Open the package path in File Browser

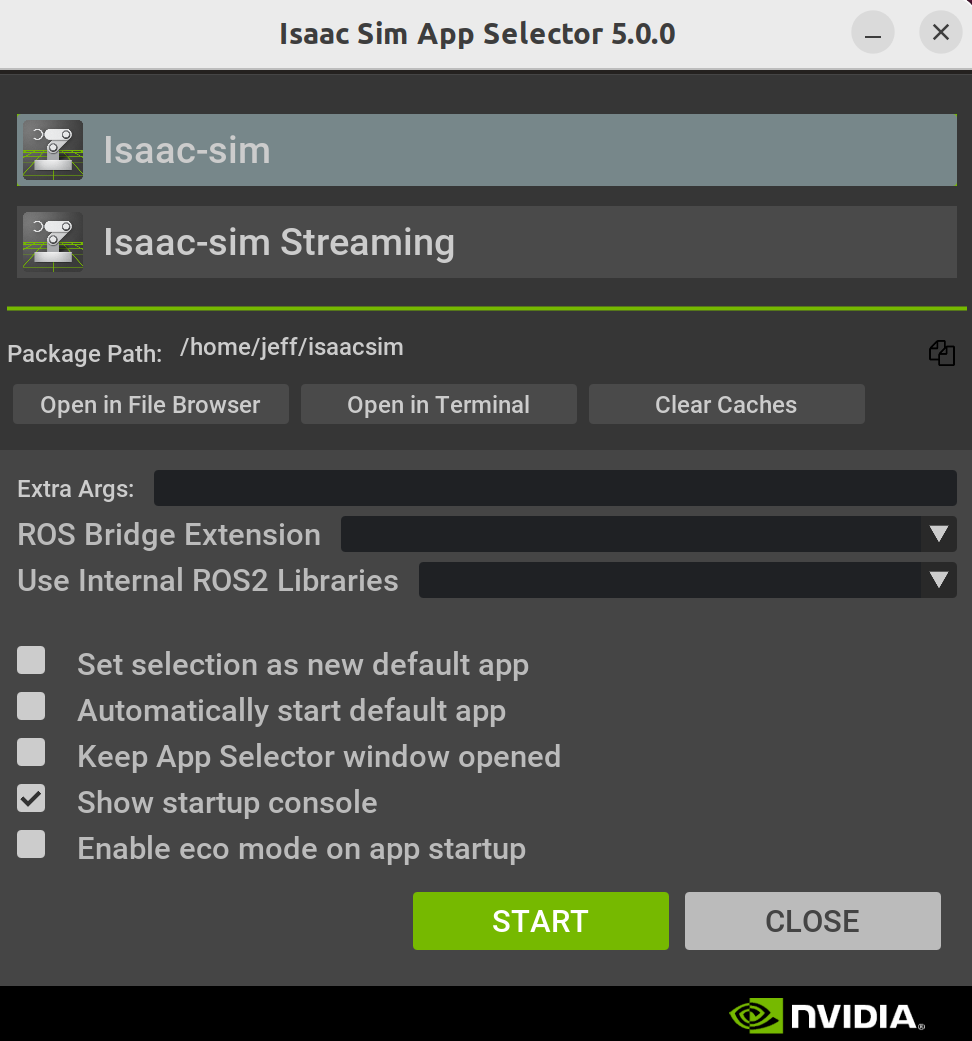(150, 404)
